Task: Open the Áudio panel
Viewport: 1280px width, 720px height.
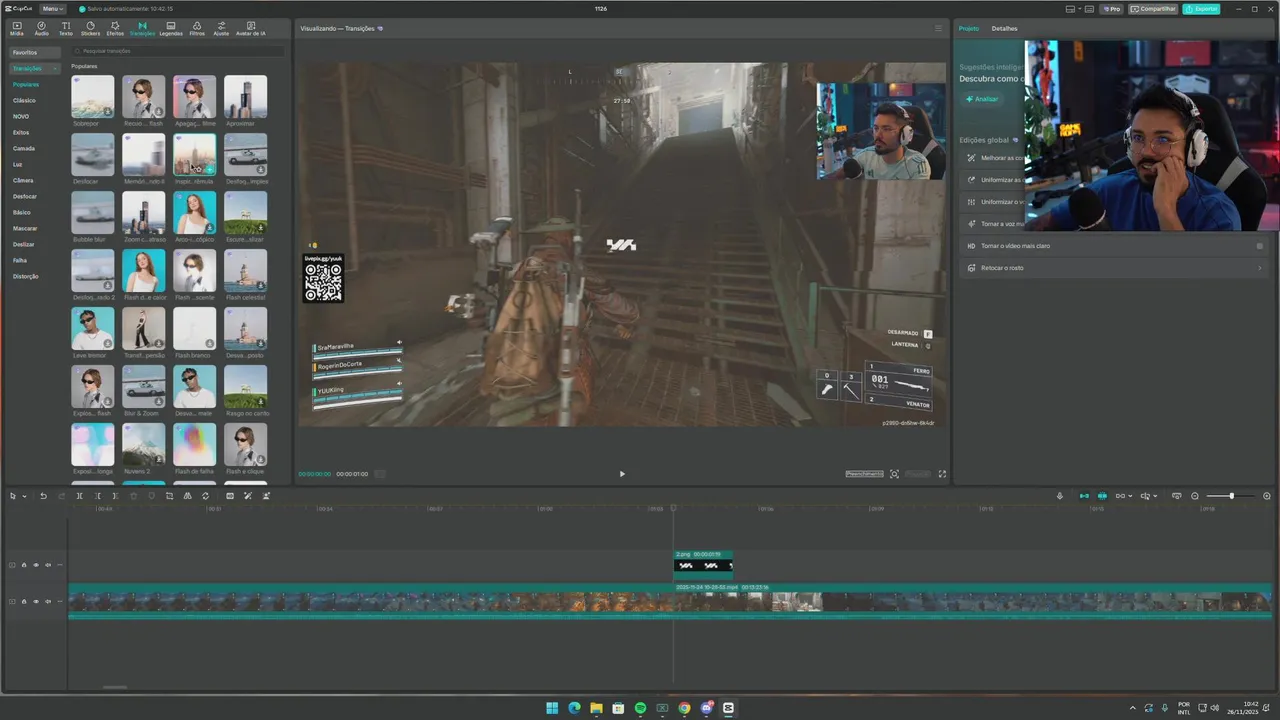Action: 41,28
